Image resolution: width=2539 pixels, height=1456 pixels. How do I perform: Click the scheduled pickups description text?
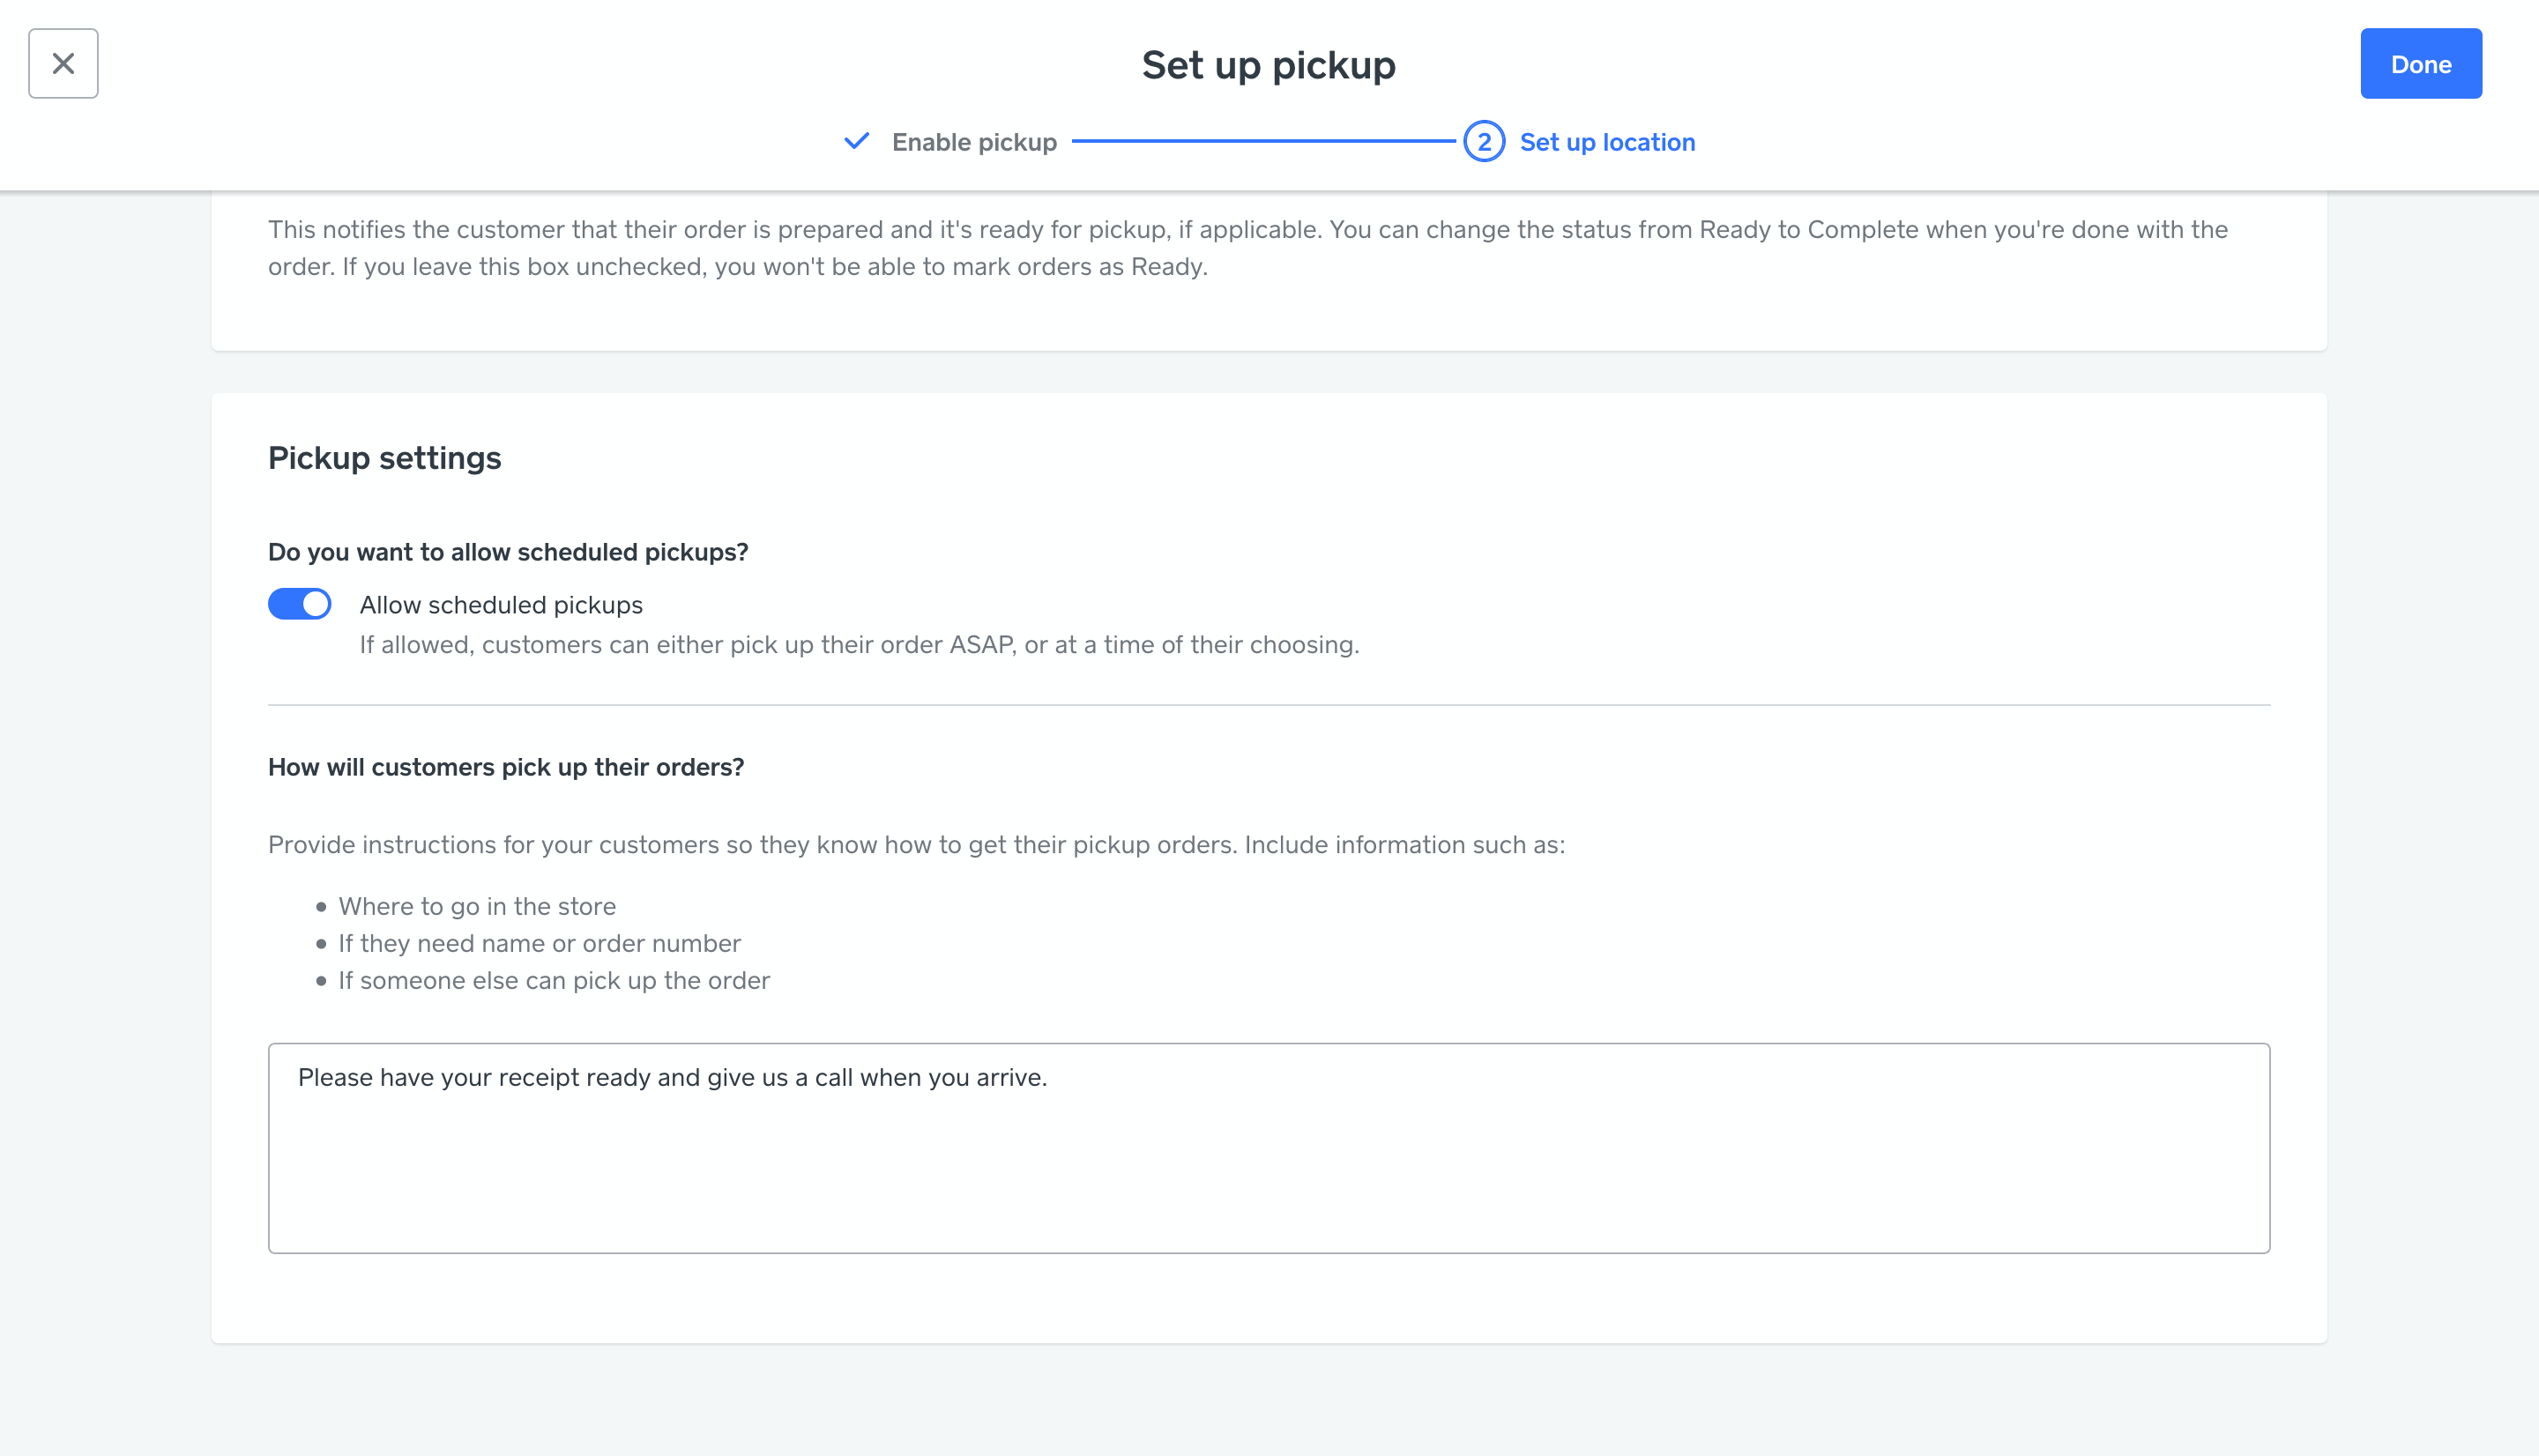point(858,645)
